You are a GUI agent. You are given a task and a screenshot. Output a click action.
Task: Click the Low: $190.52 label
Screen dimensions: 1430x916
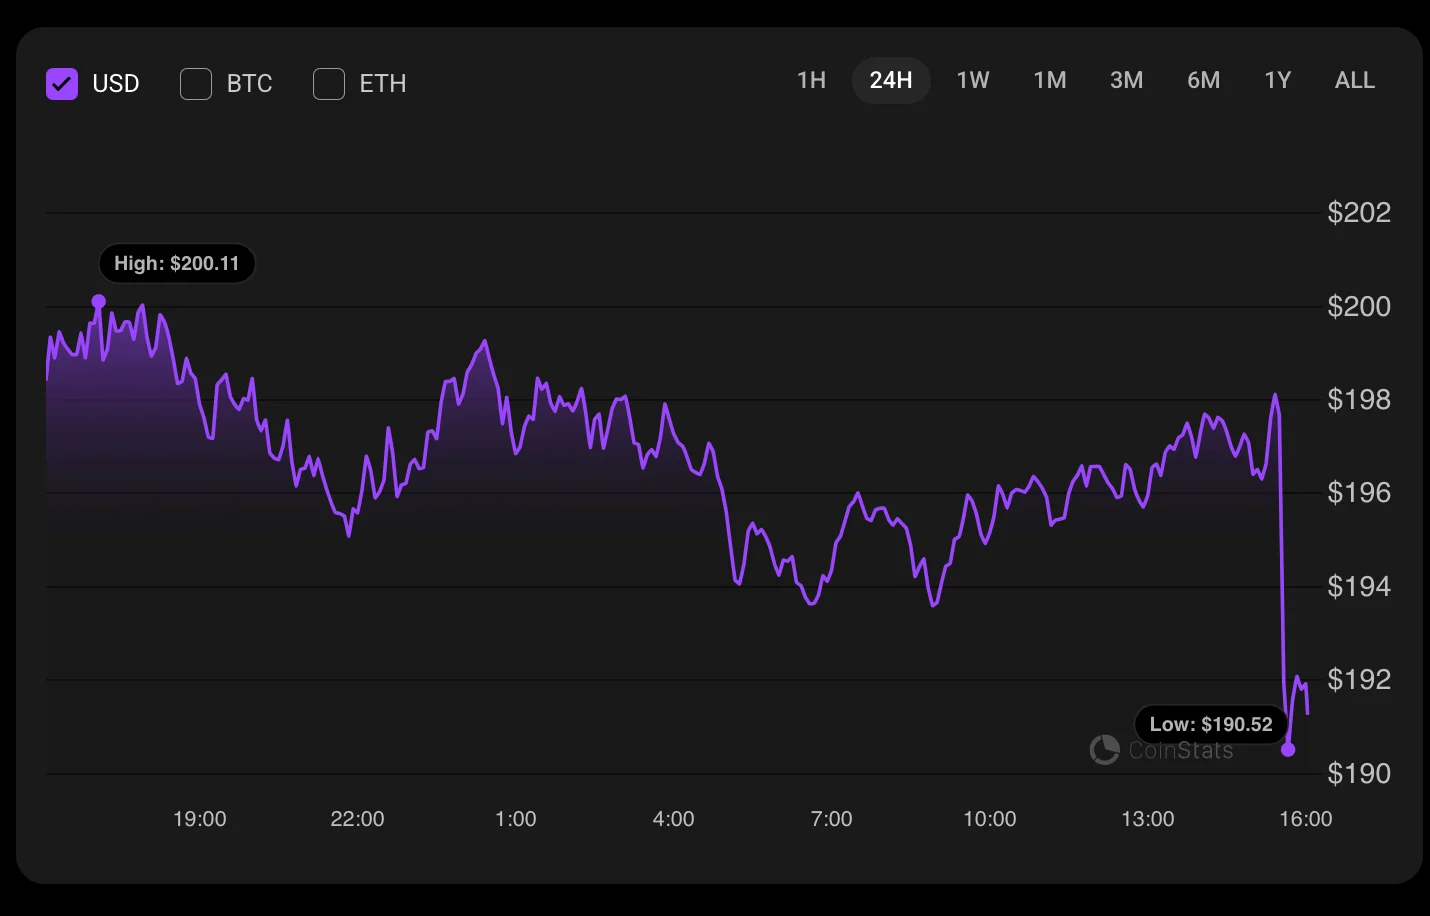point(1211,724)
